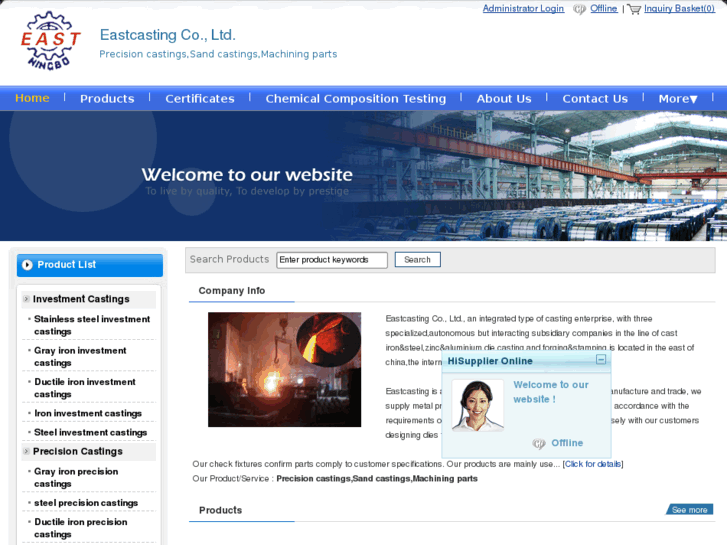
Task: Expand the Investment Castings category arrow
Action: (x=26, y=299)
